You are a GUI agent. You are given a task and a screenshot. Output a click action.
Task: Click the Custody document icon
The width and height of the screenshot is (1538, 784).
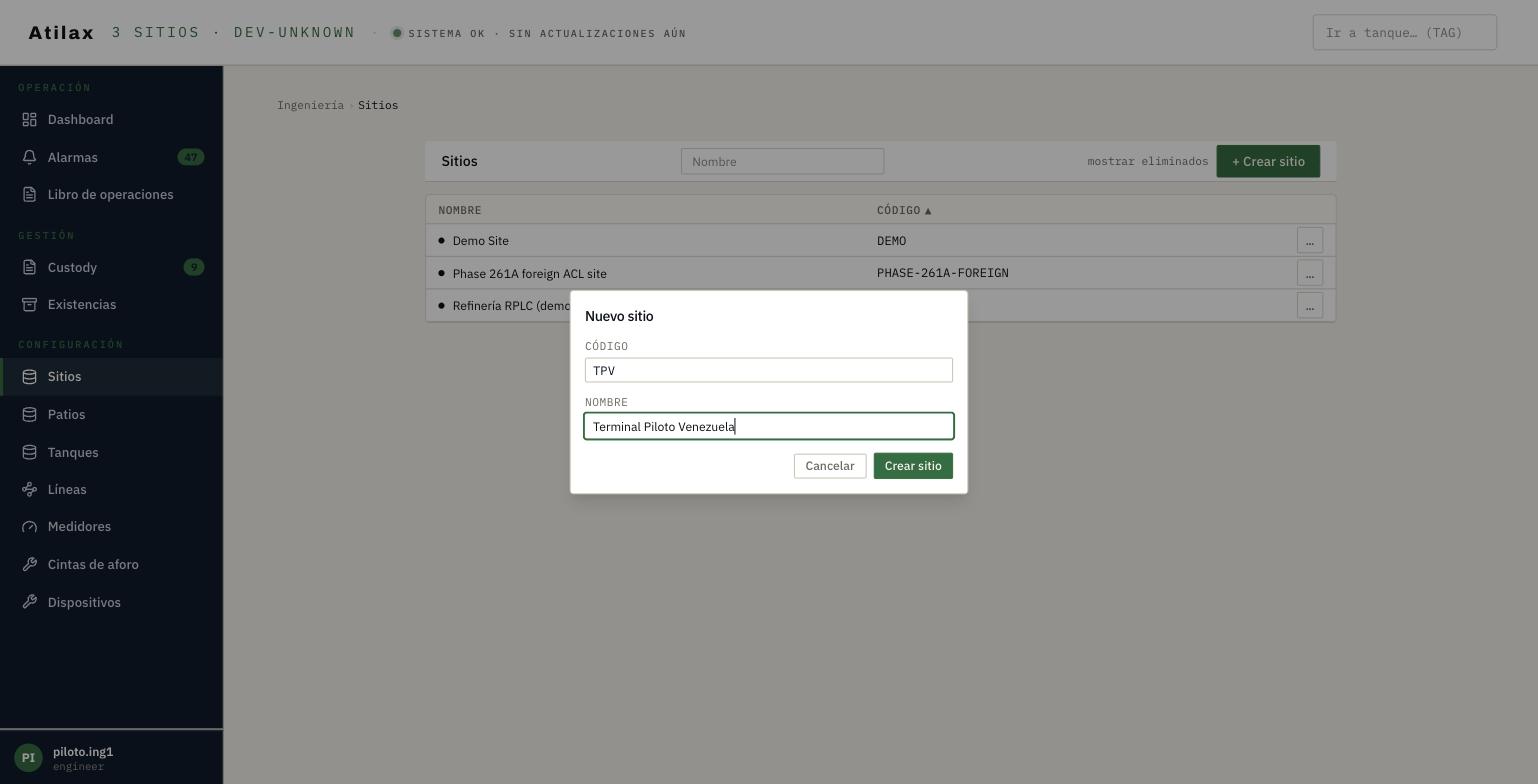[x=30, y=268]
